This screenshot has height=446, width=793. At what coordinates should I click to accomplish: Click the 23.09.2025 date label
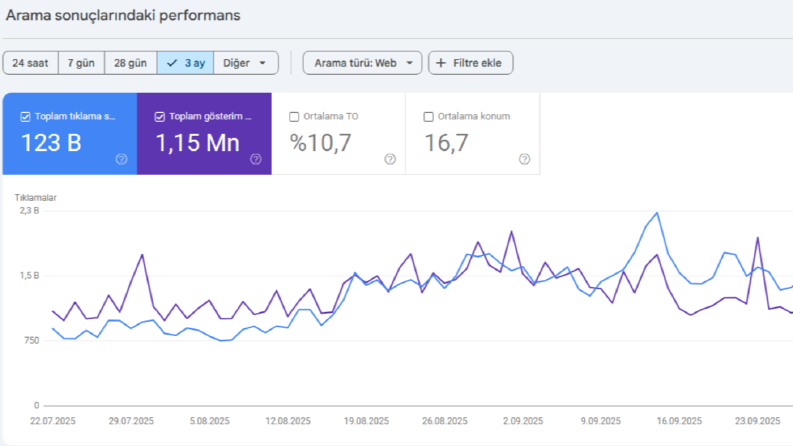click(758, 421)
